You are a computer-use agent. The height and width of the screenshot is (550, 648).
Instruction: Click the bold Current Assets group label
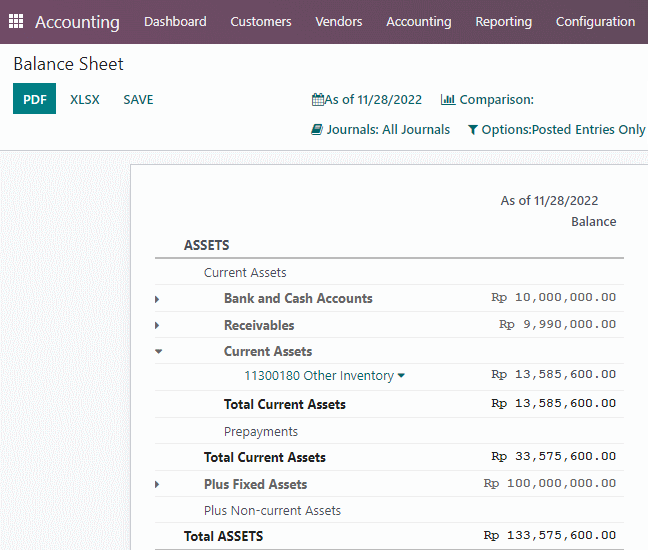[x=268, y=351]
